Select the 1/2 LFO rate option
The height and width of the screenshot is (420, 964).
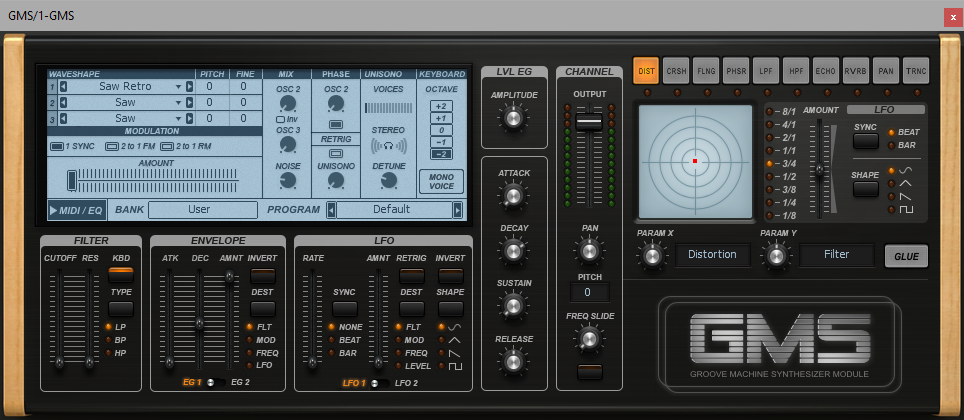click(781, 176)
